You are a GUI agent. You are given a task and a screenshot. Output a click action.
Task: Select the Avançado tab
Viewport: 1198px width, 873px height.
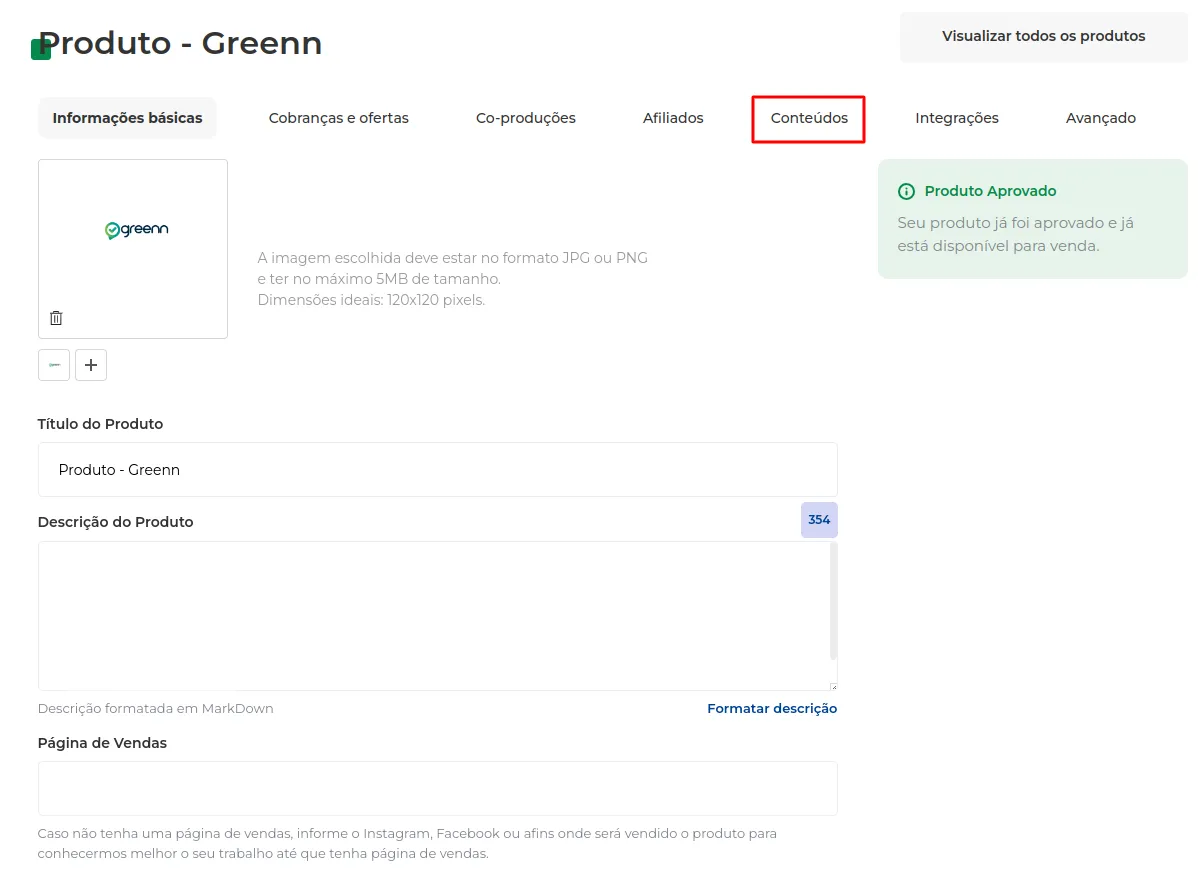[1100, 118]
